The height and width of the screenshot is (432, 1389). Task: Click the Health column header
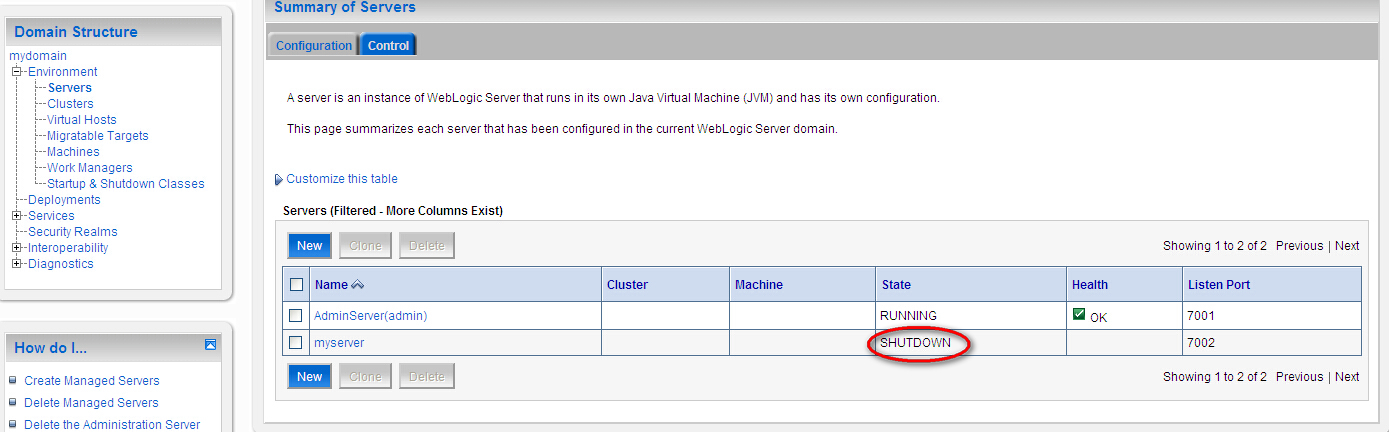click(x=1090, y=285)
